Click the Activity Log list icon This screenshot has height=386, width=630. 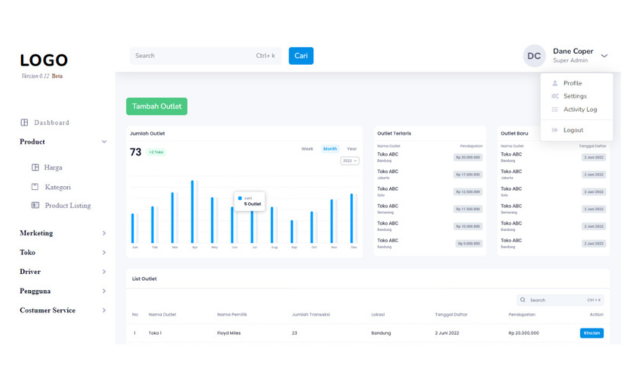555,109
